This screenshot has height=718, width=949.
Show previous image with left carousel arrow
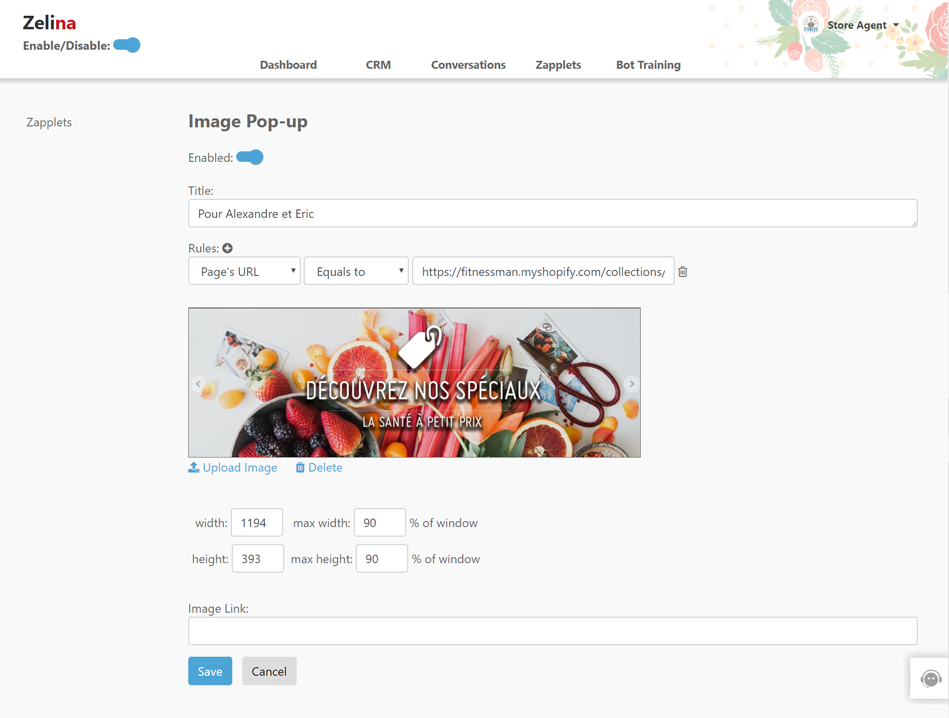198,384
